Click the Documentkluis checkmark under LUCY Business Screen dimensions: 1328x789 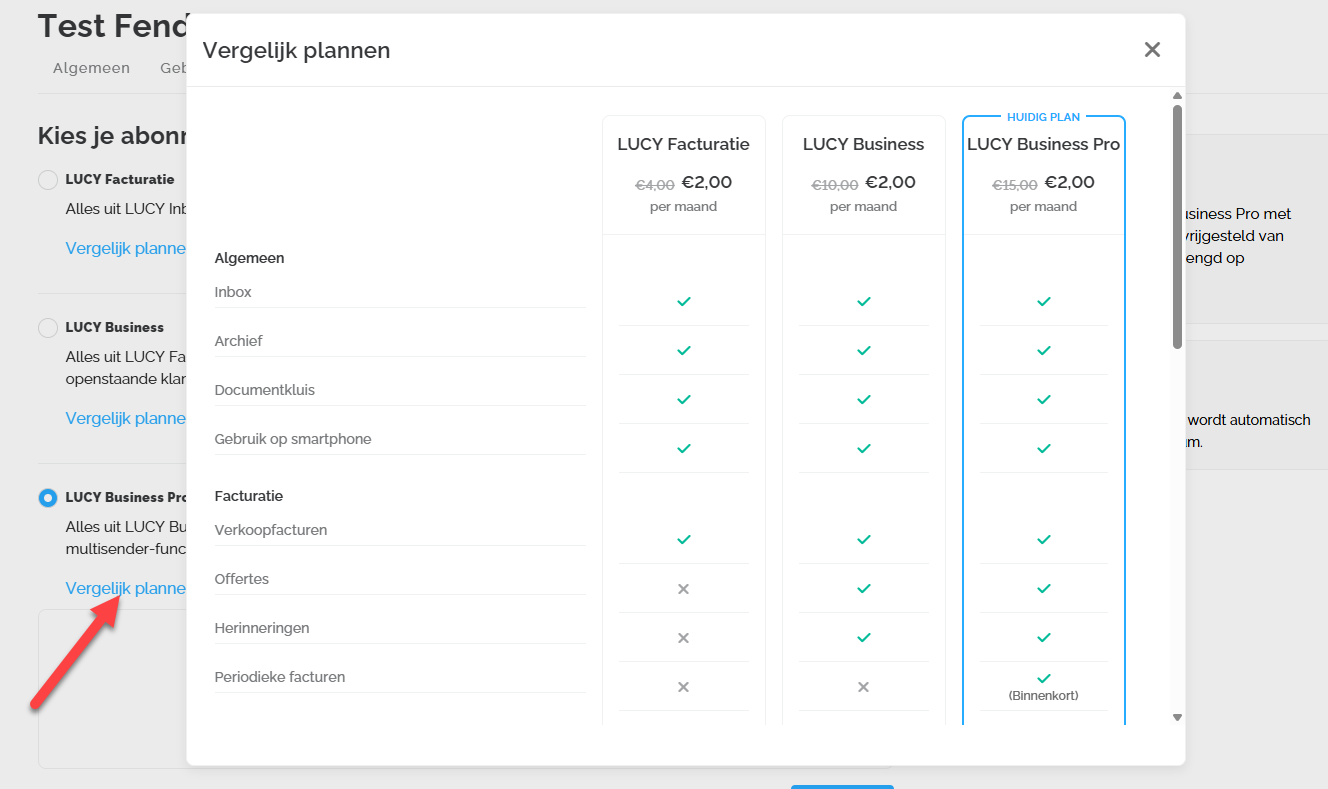coord(864,399)
